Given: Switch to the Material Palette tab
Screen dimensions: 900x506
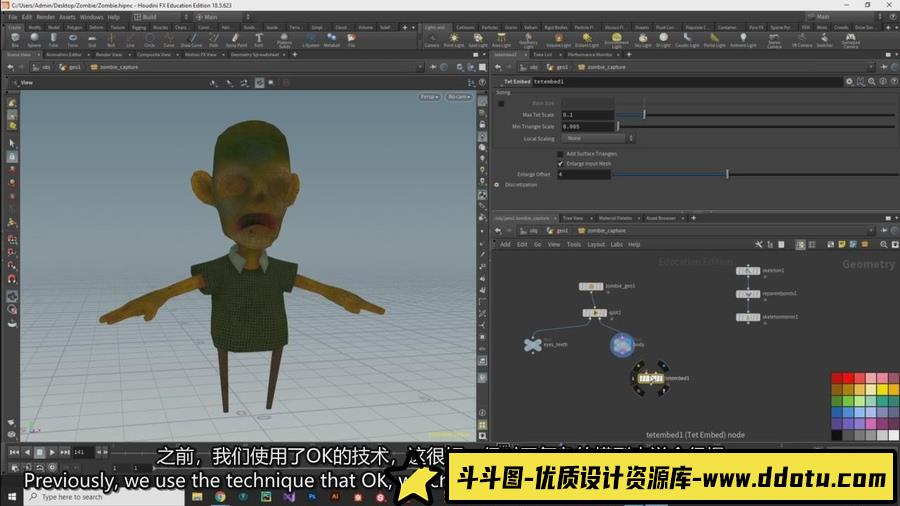Looking at the screenshot, I should 615,218.
